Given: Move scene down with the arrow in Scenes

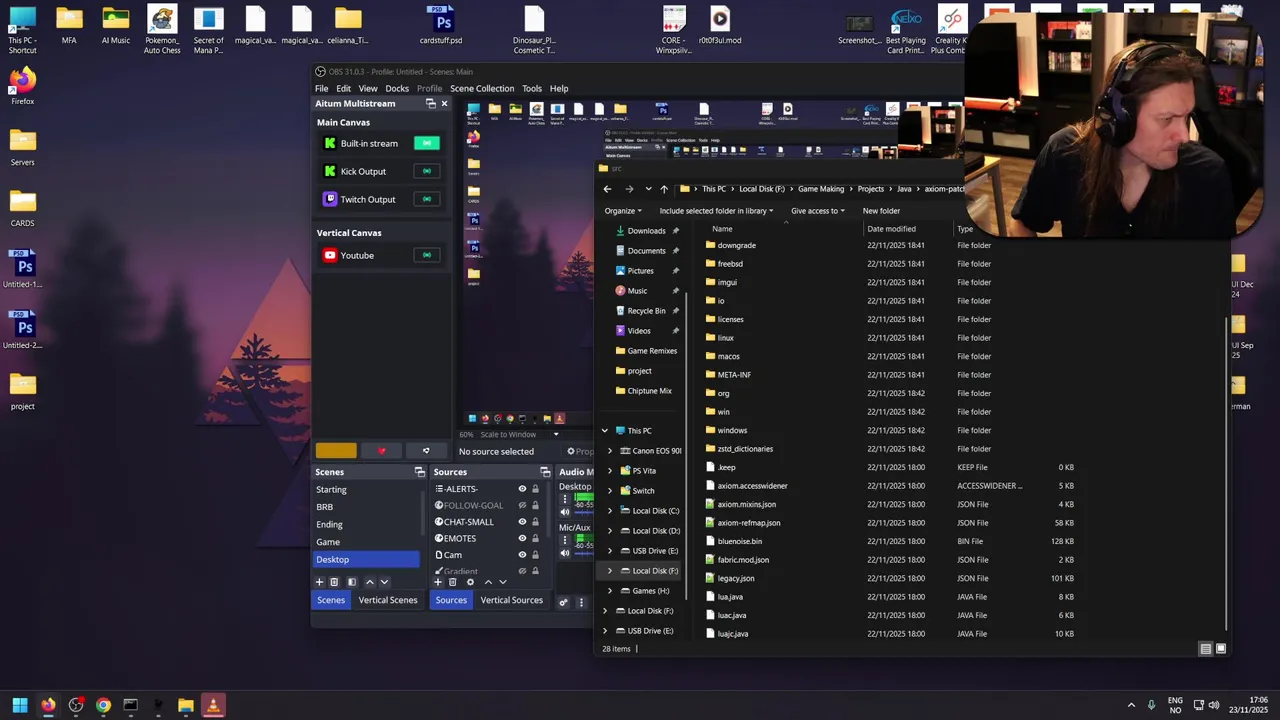Looking at the screenshot, I should tap(384, 582).
